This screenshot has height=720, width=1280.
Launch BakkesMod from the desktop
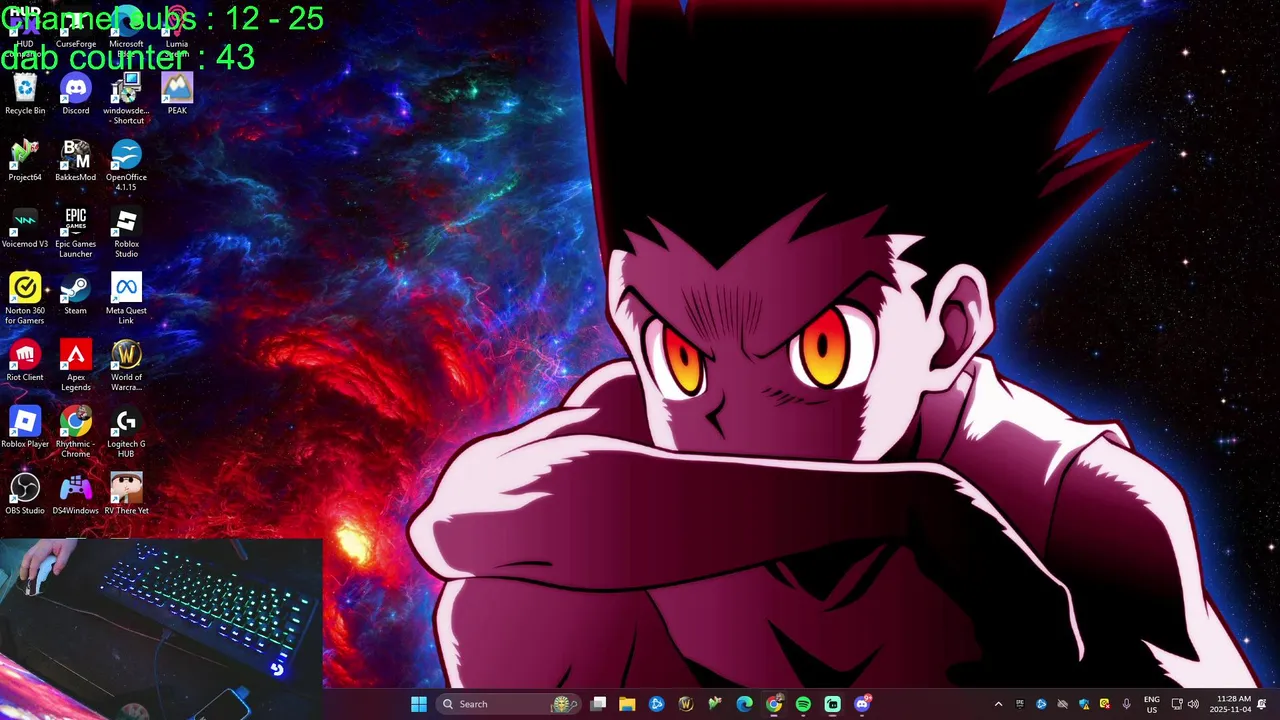(x=76, y=161)
